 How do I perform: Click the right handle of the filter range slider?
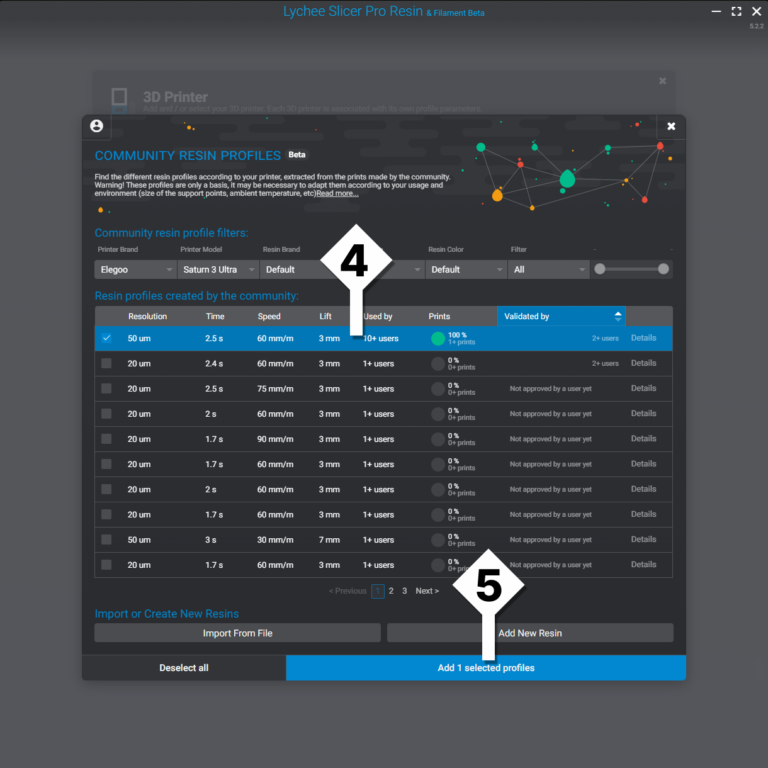point(663,269)
